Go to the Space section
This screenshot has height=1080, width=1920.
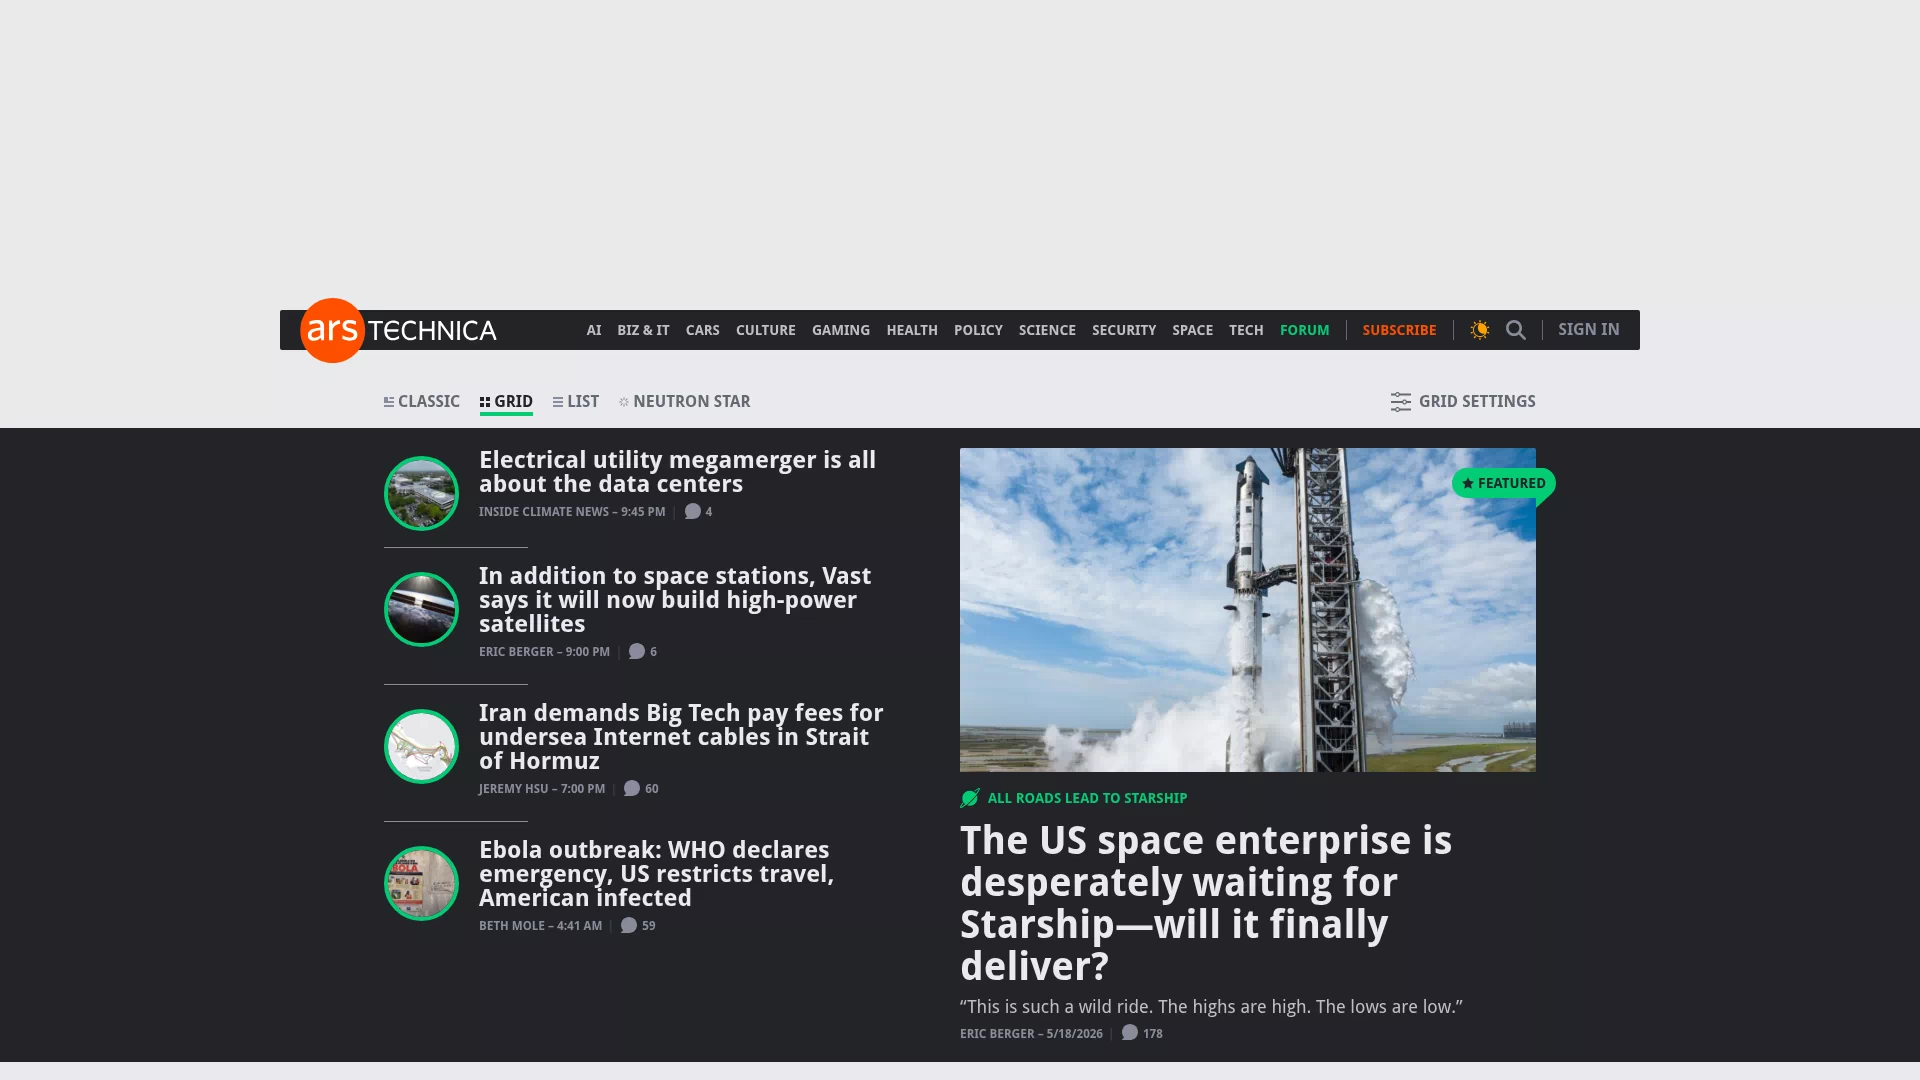point(1192,330)
